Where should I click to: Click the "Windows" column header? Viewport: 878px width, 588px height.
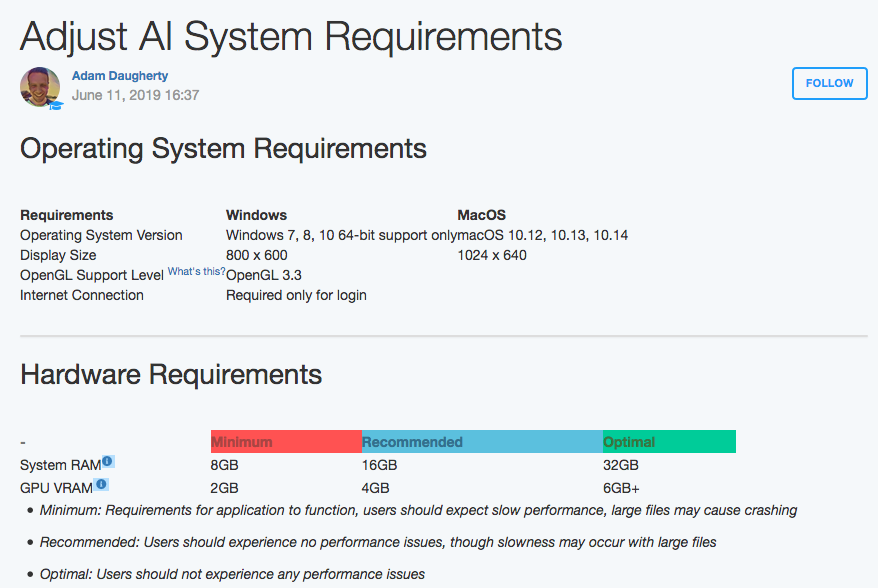point(256,215)
